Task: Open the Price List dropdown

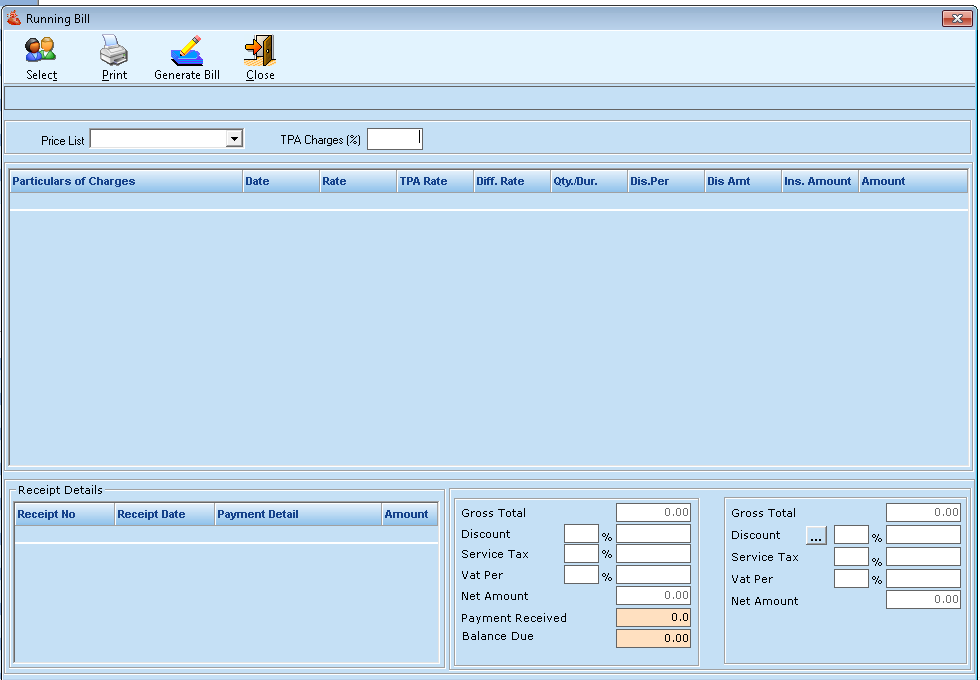Action: pos(234,139)
